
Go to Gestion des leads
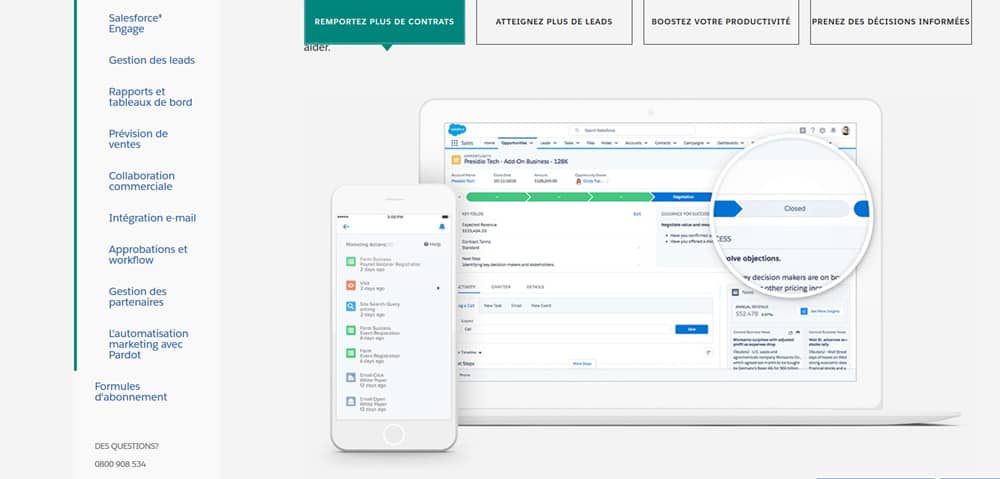click(x=152, y=60)
